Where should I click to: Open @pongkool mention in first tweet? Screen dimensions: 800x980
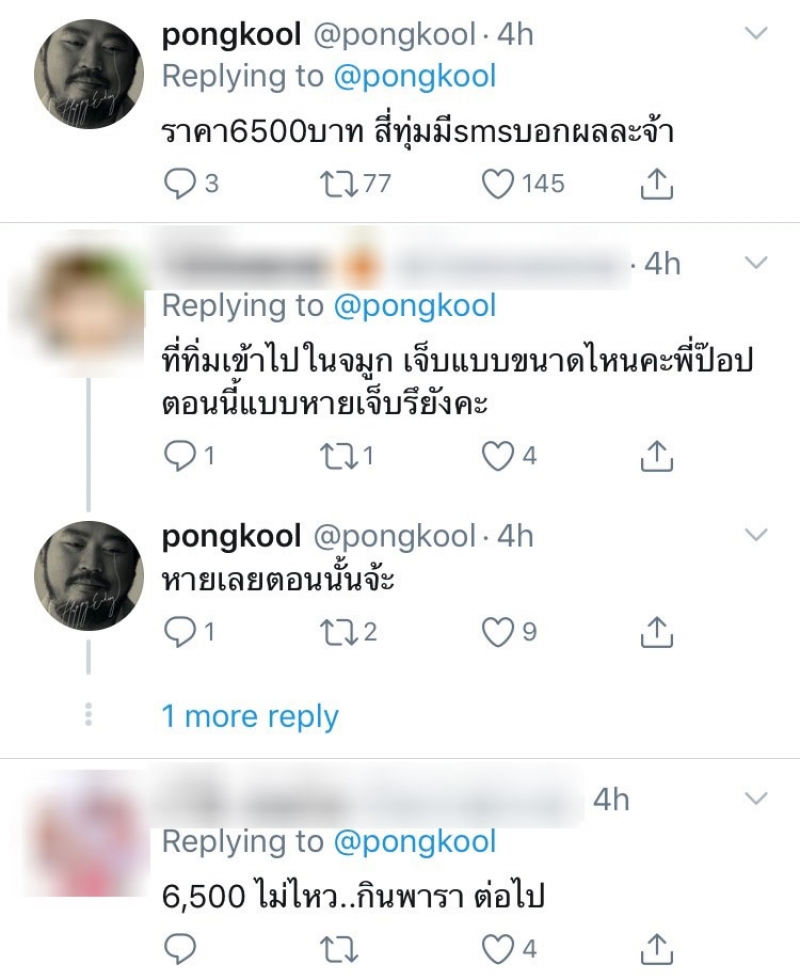click(x=415, y=76)
